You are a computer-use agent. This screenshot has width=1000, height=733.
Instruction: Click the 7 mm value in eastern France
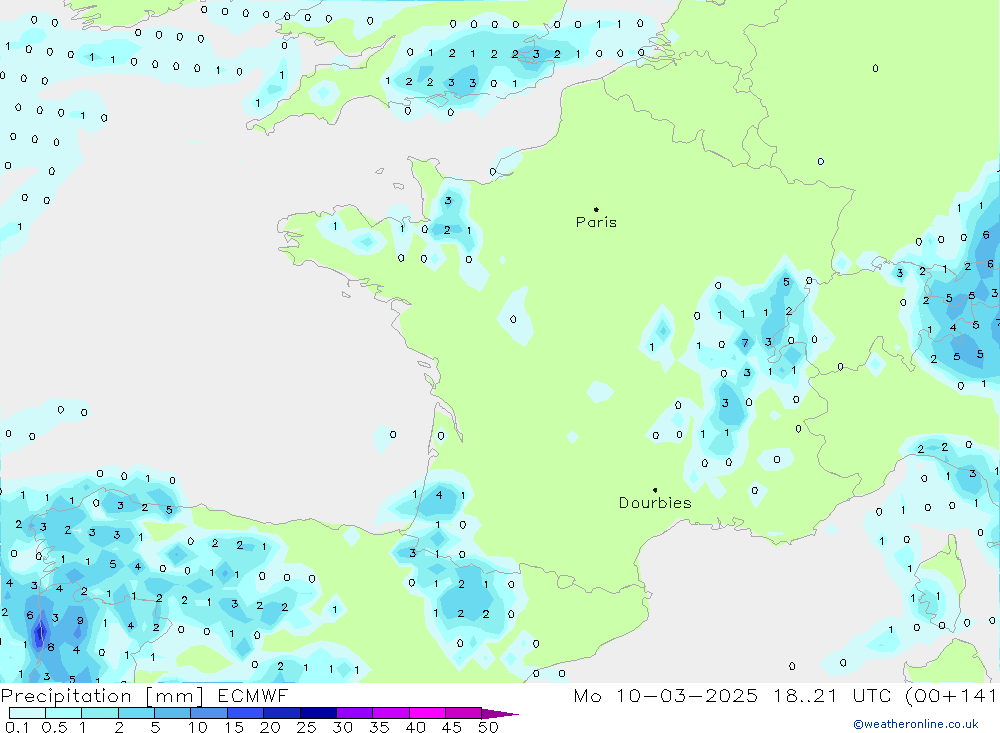744,343
